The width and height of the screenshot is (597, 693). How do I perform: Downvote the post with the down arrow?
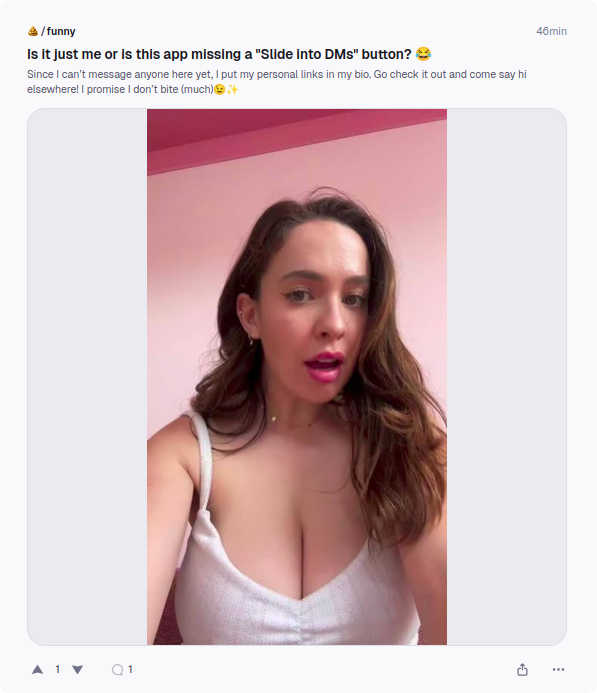(x=77, y=670)
